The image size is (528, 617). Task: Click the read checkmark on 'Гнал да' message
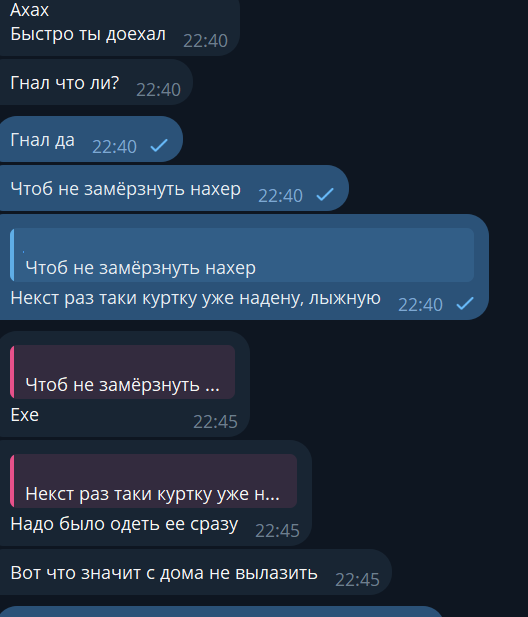pyautogui.click(x=159, y=146)
